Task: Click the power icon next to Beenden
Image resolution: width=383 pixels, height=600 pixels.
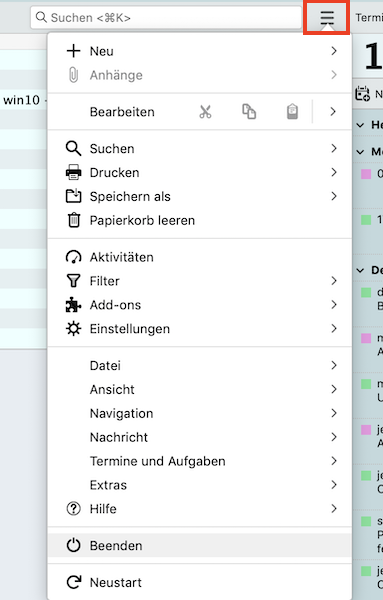Action: click(x=73, y=546)
